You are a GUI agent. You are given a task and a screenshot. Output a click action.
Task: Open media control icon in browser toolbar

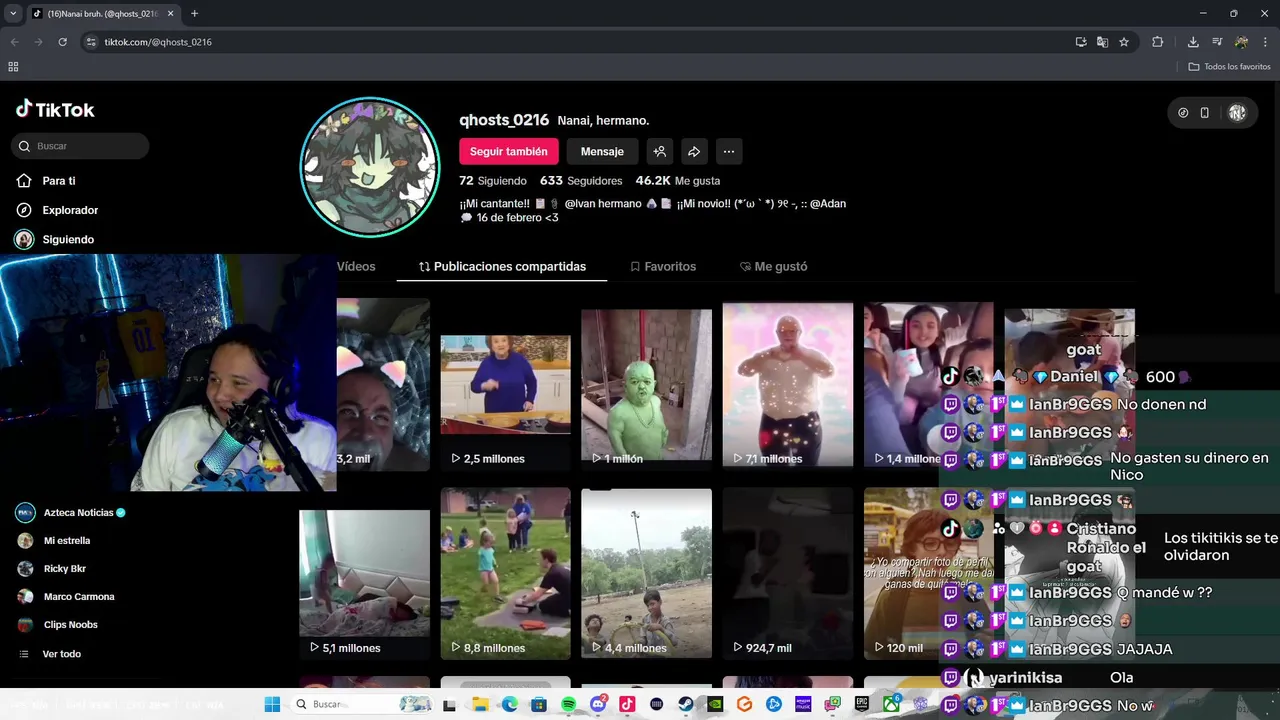click(x=1217, y=42)
